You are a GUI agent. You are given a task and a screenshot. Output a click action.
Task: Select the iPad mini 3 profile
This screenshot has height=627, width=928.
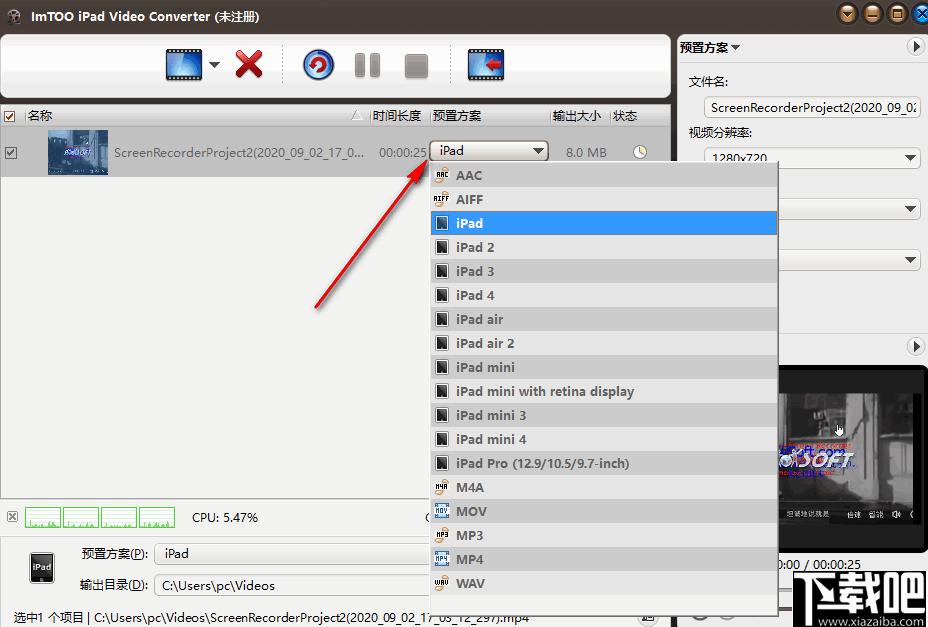pos(604,415)
